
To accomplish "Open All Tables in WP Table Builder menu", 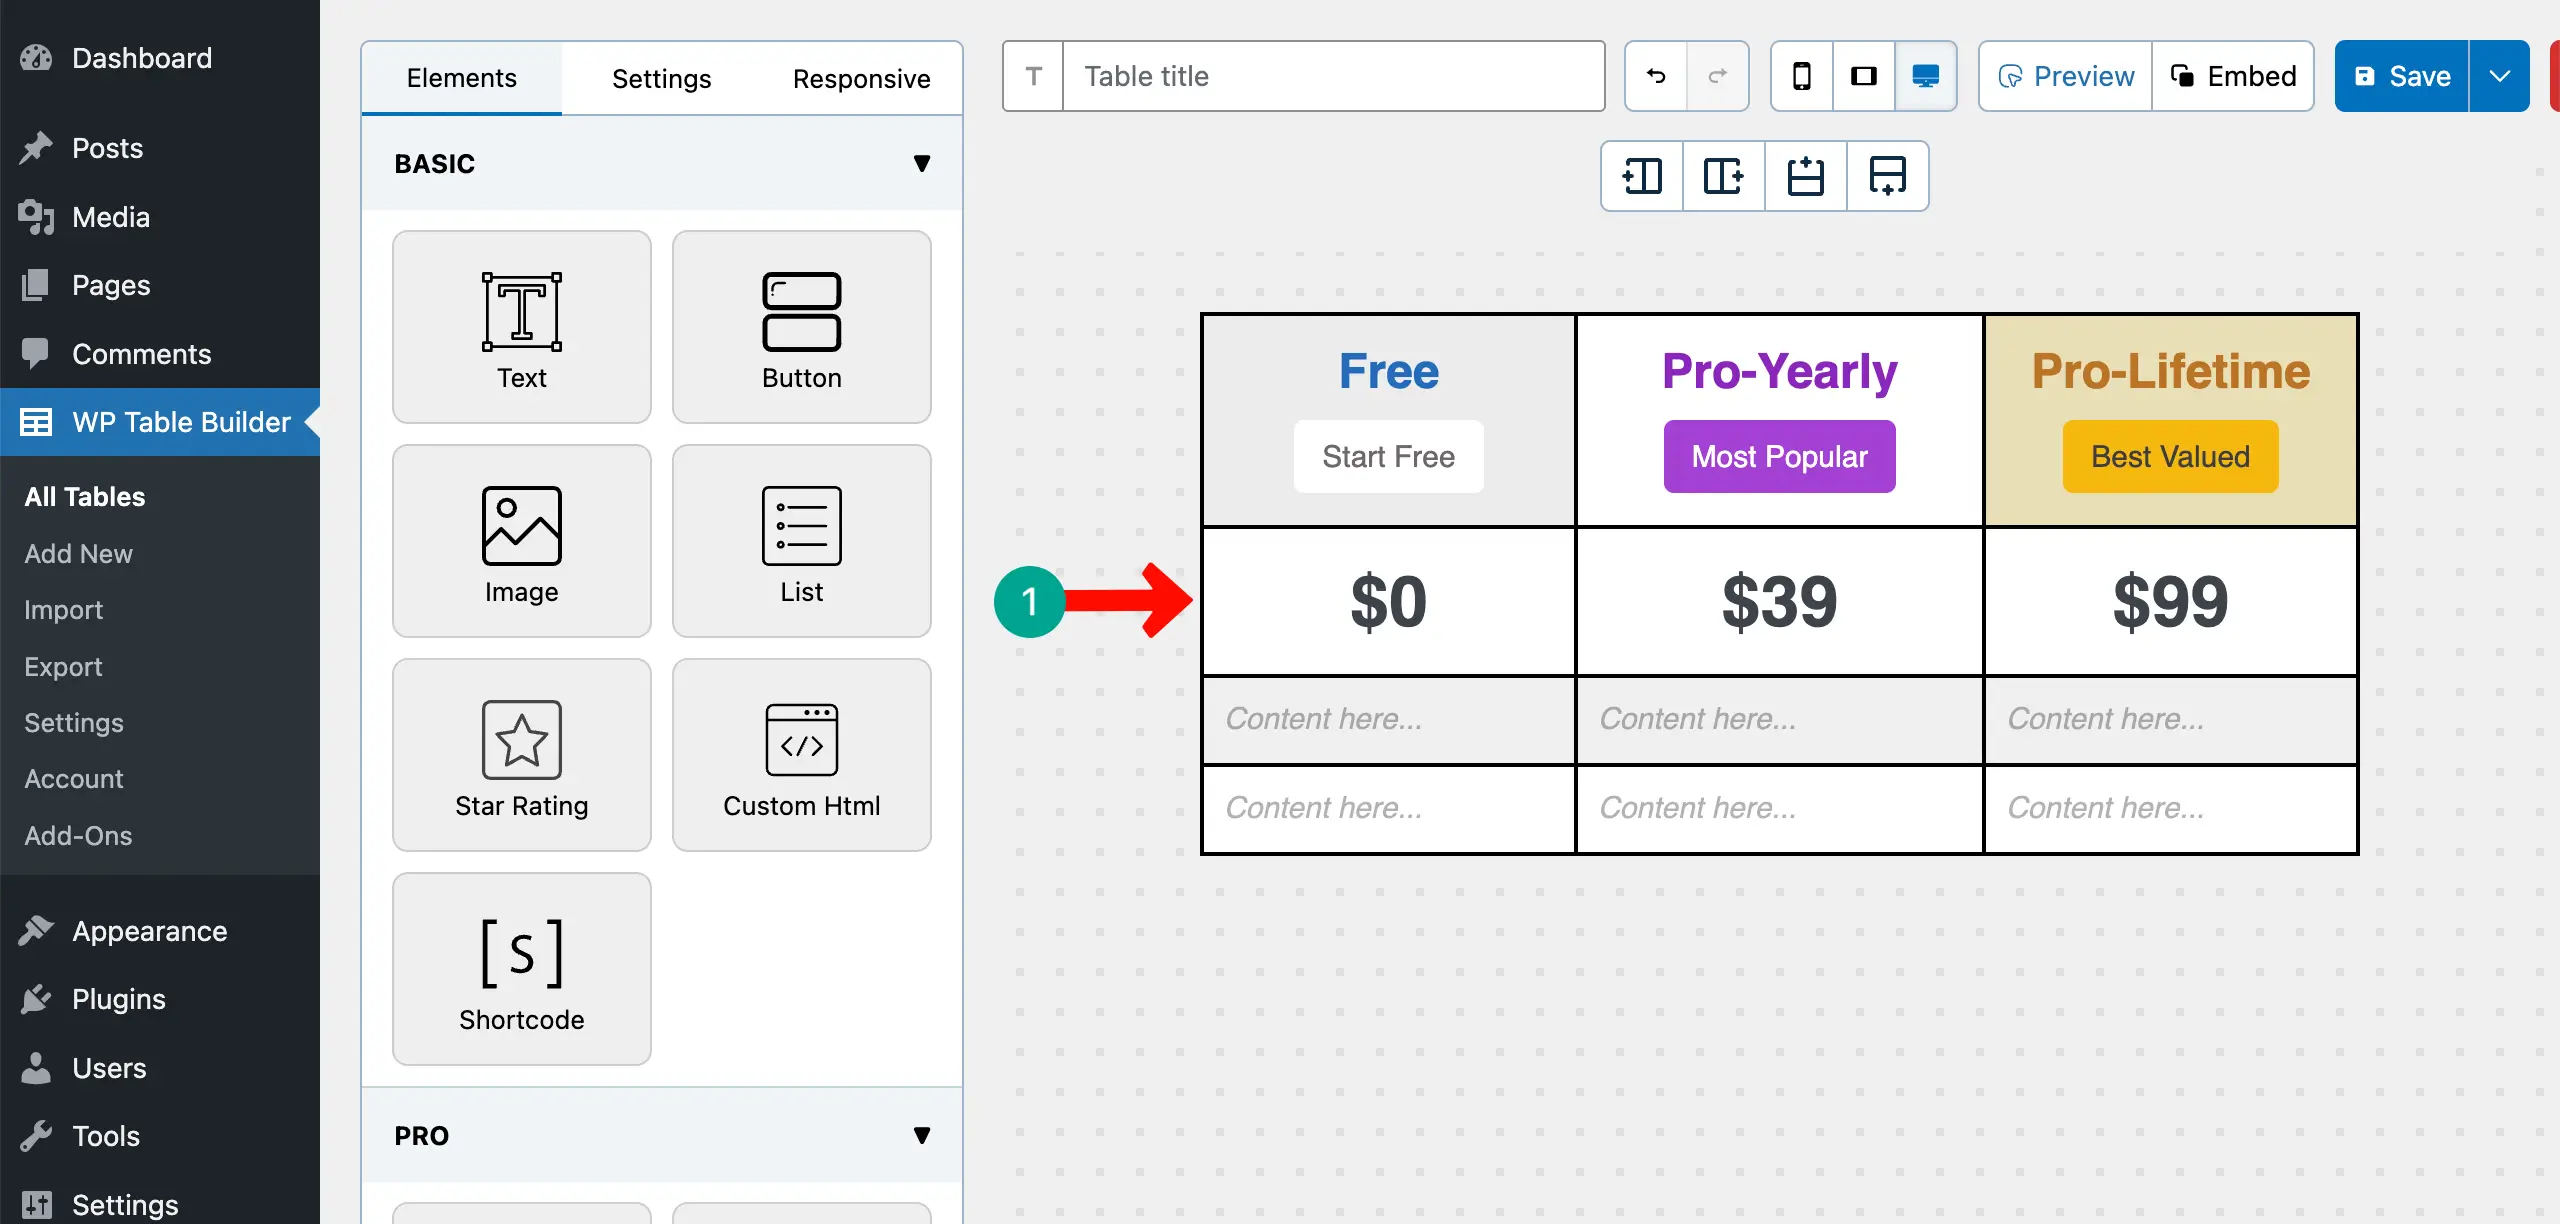I will [x=84, y=496].
